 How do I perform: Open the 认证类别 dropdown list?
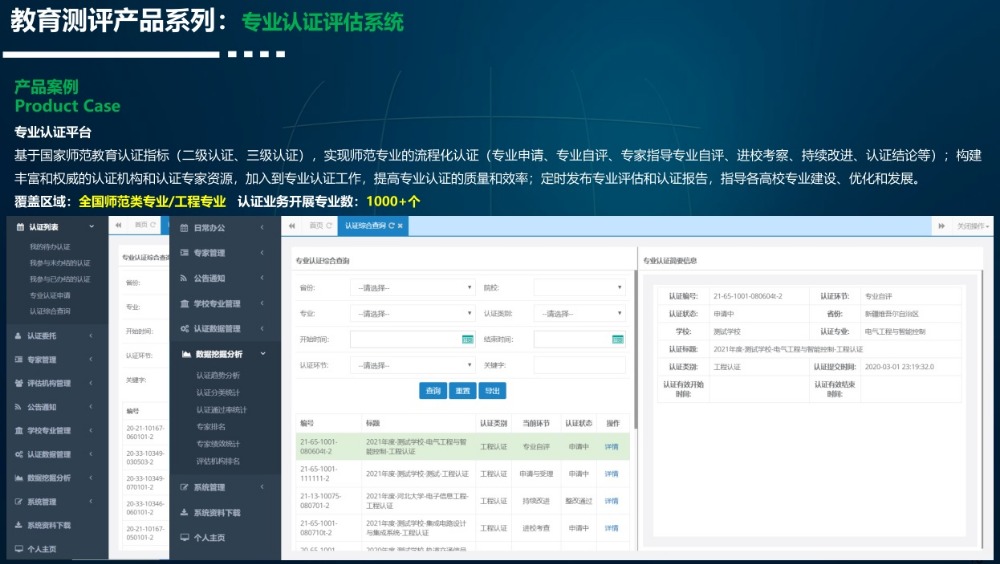coord(579,314)
